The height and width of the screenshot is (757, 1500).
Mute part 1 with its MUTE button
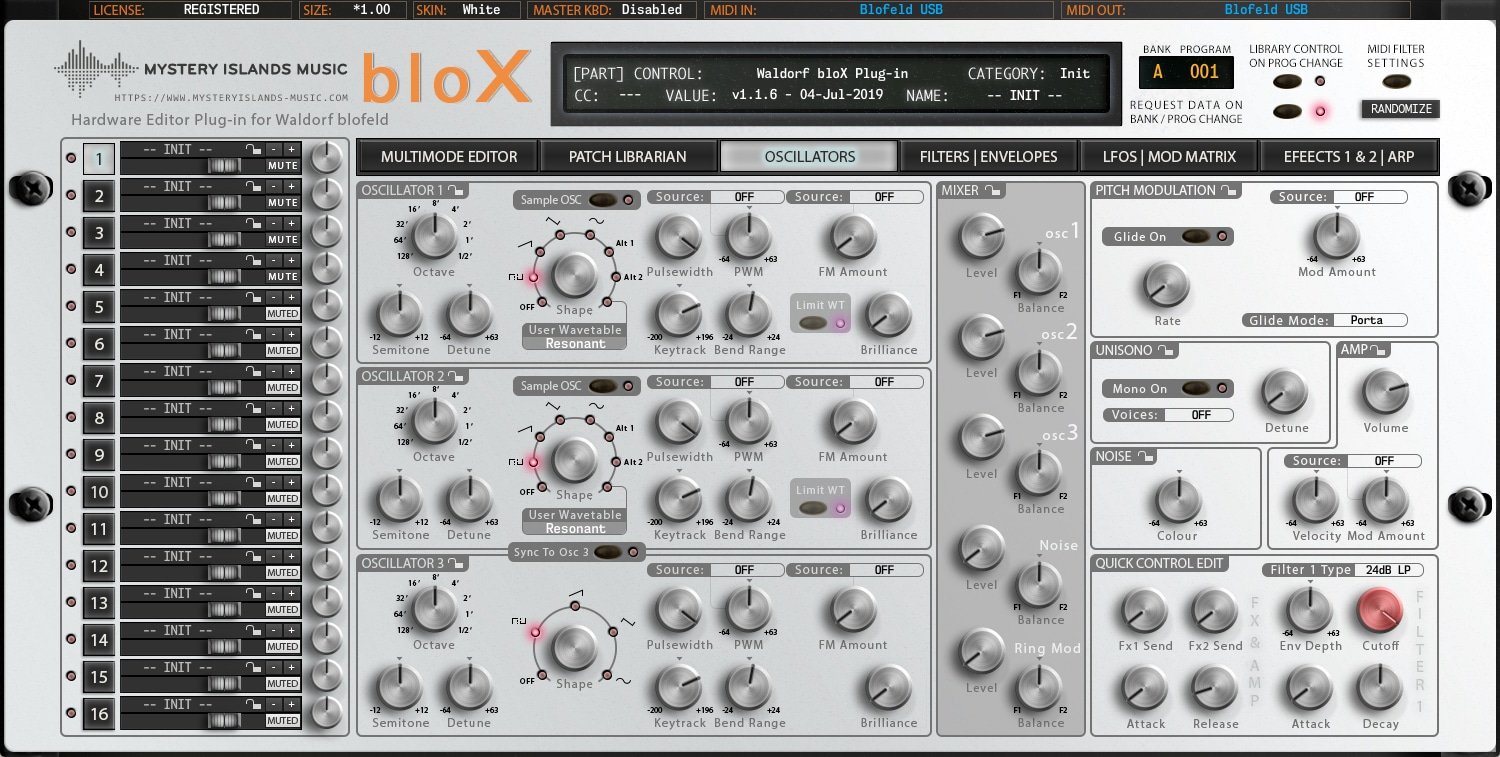[283, 166]
